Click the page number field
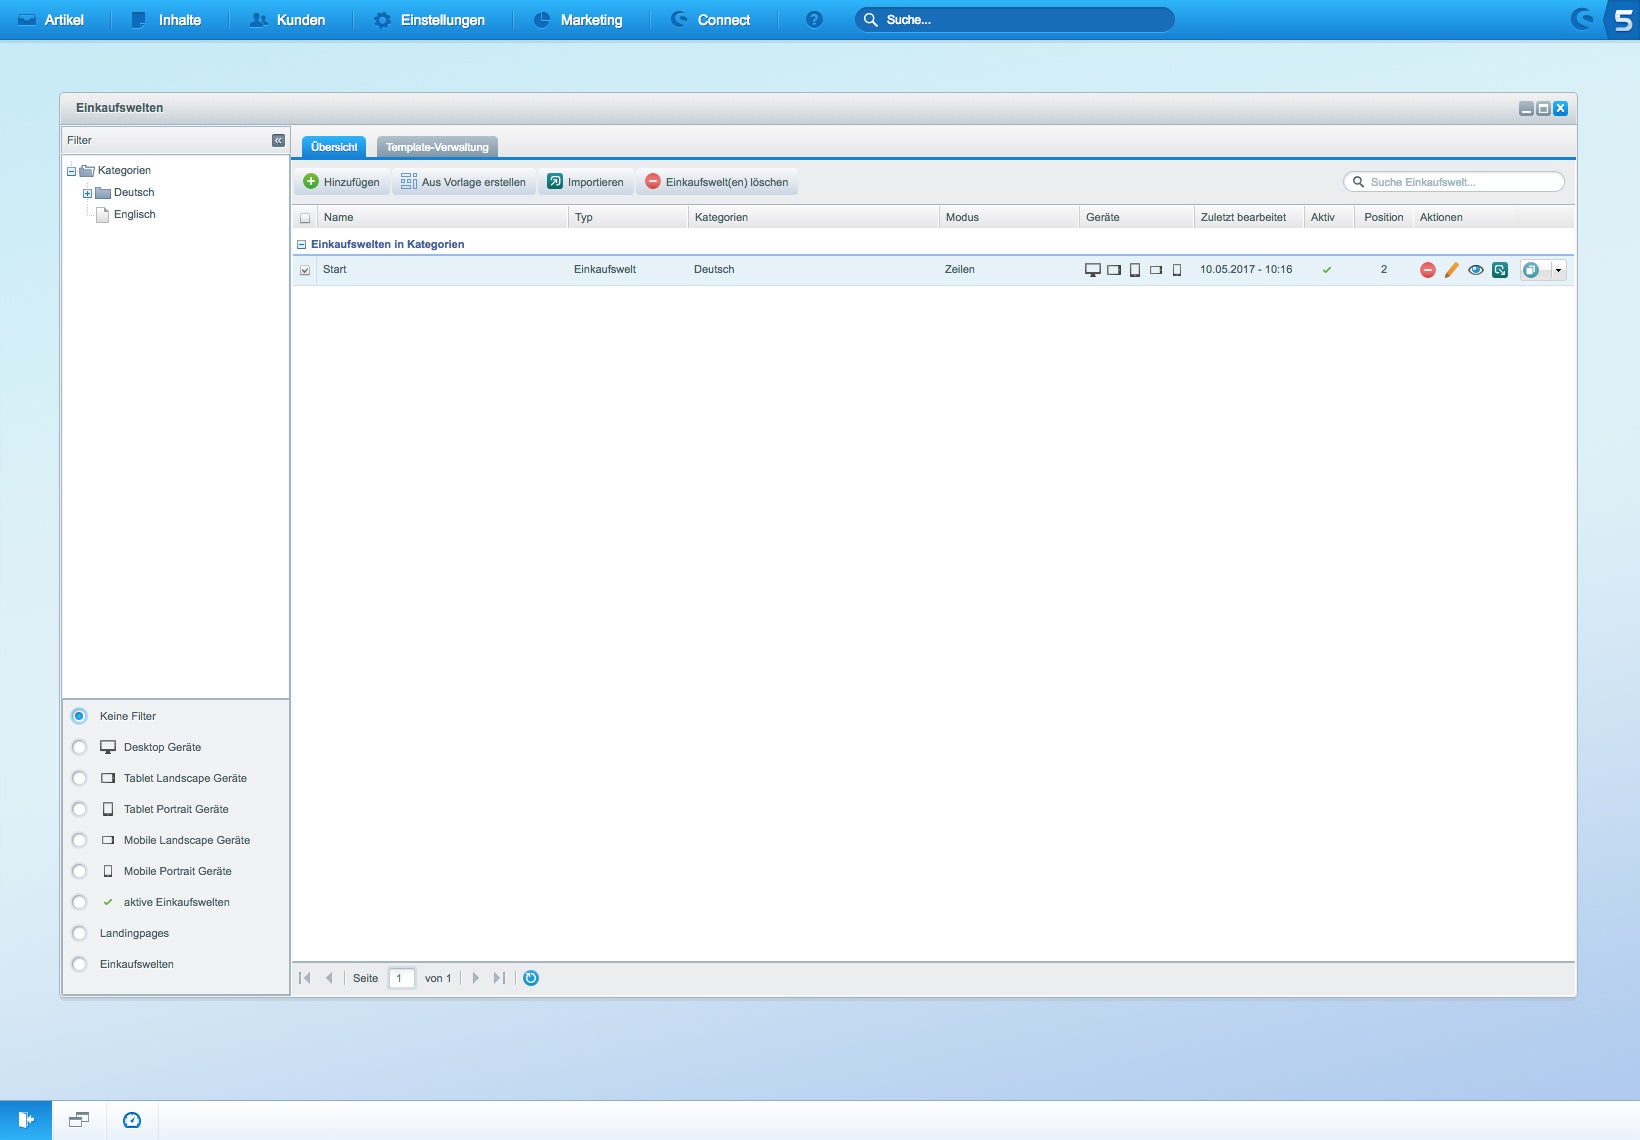This screenshot has width=1640, height=1140. pyautogui.click(x=402, y=978)
